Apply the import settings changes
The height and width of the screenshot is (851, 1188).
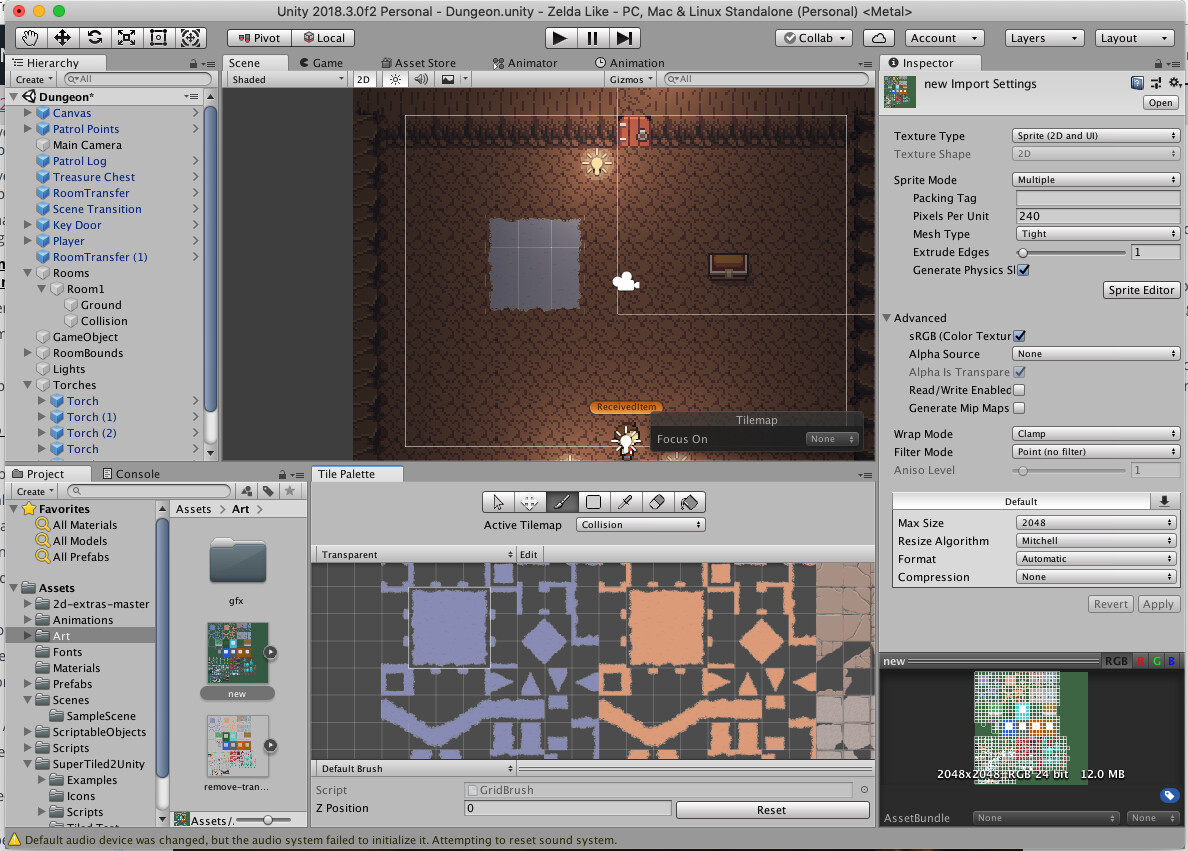pyautogui.click(x=1159, y=604)
